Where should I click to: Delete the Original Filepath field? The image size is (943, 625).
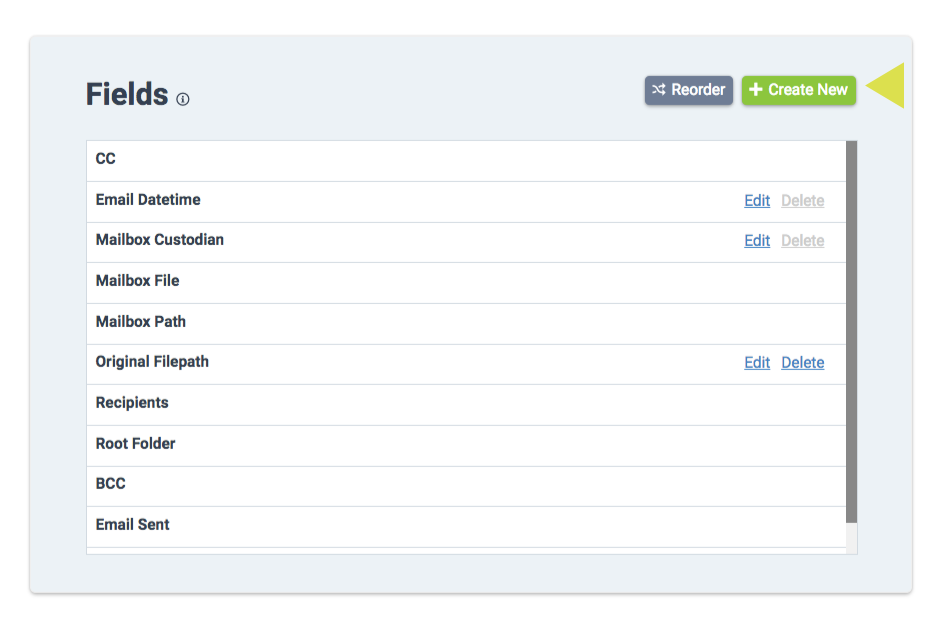(x=802, y=363)
